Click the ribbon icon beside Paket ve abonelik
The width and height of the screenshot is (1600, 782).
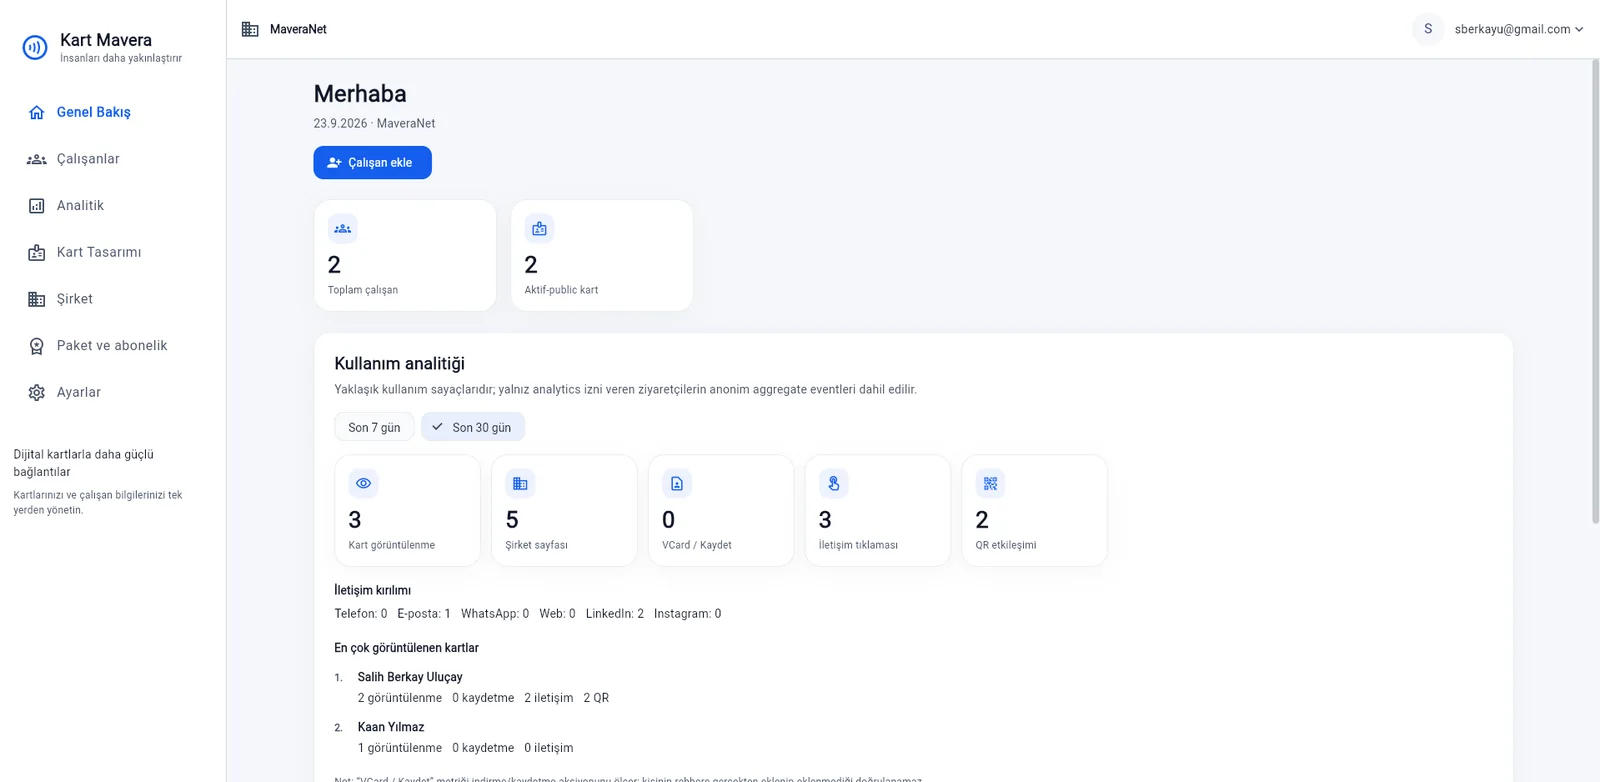click(x=37, y=346)
